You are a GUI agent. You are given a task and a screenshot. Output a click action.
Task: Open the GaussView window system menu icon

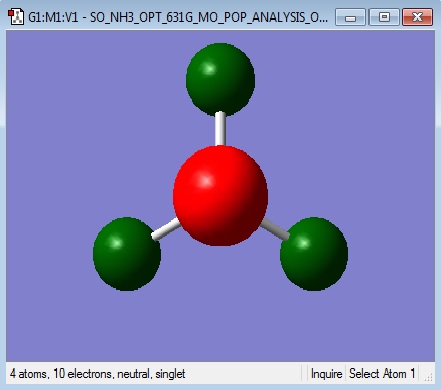pyautogui.click(x=16, y=17)
